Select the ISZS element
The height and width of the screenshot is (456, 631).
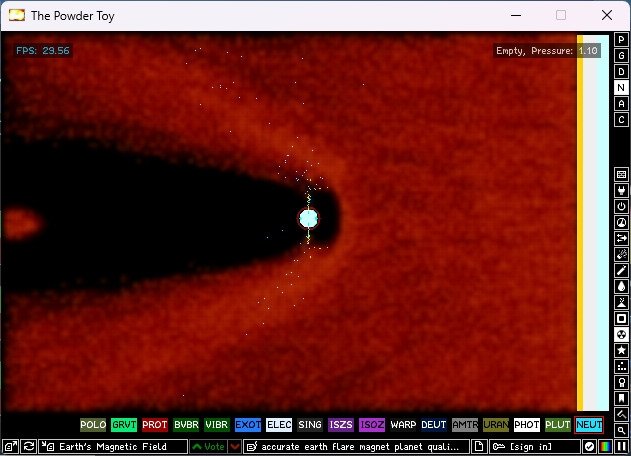[341, 425]
